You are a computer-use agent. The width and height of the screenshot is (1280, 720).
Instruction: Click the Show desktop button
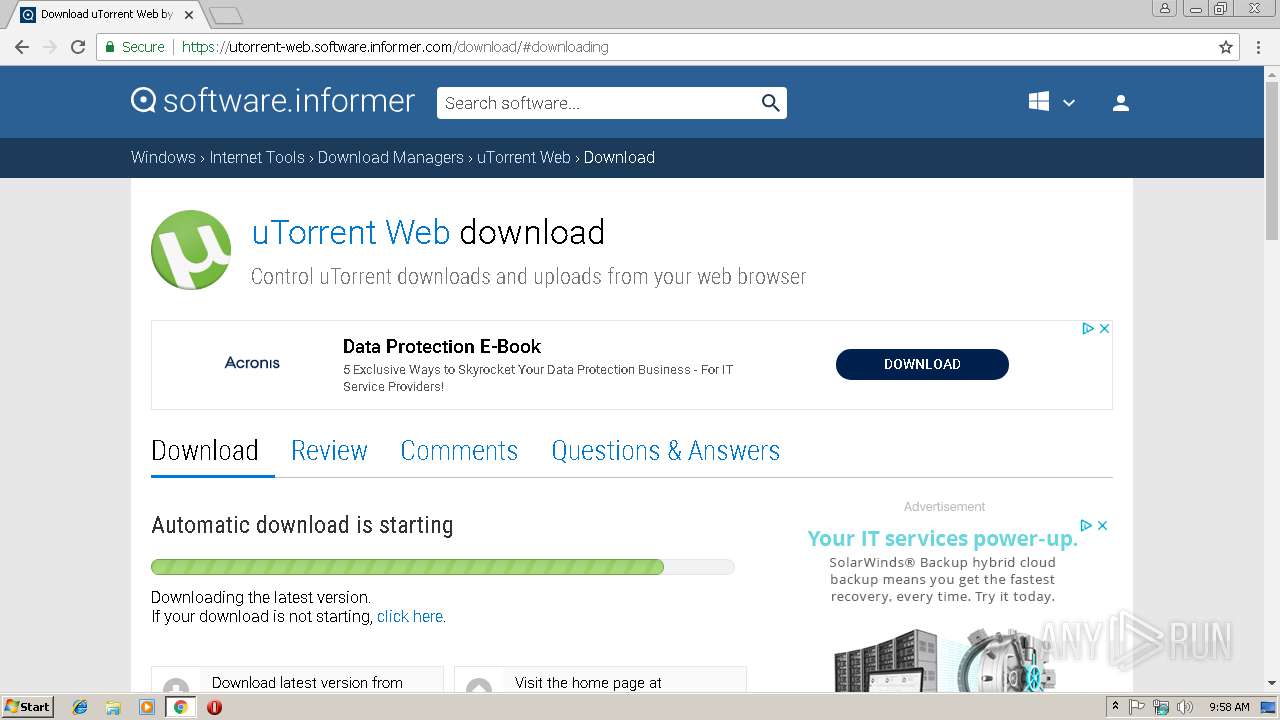1269,707
